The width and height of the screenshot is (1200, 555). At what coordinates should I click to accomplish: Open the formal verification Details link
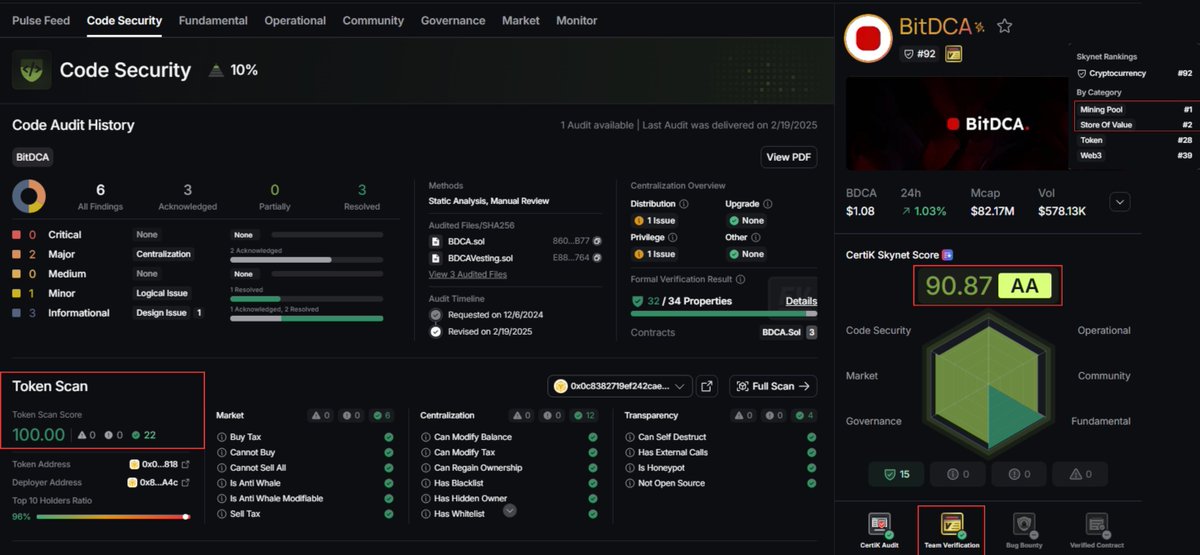point(801,301)
